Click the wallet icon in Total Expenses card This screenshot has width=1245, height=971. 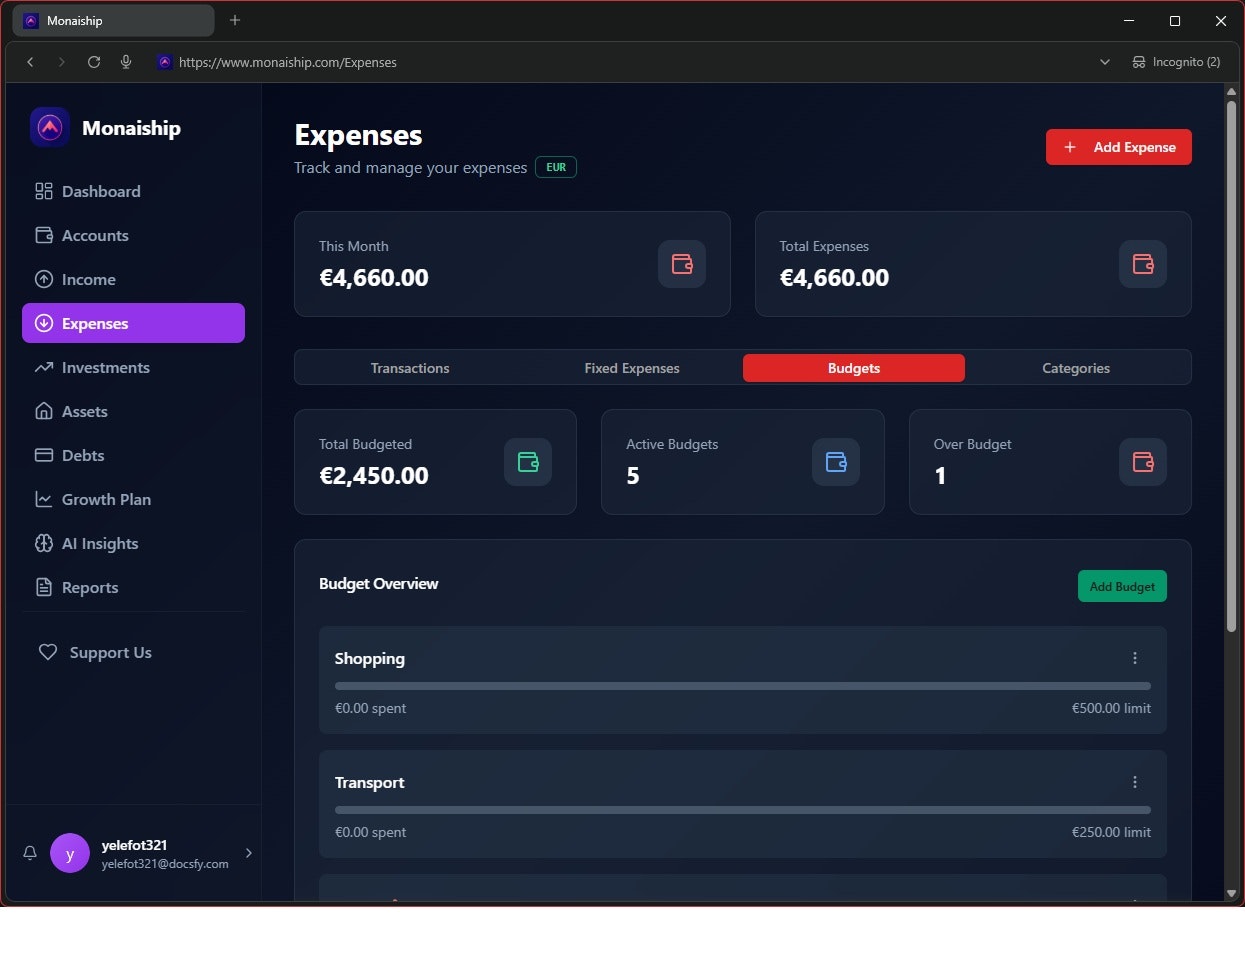coord(1143,264)
